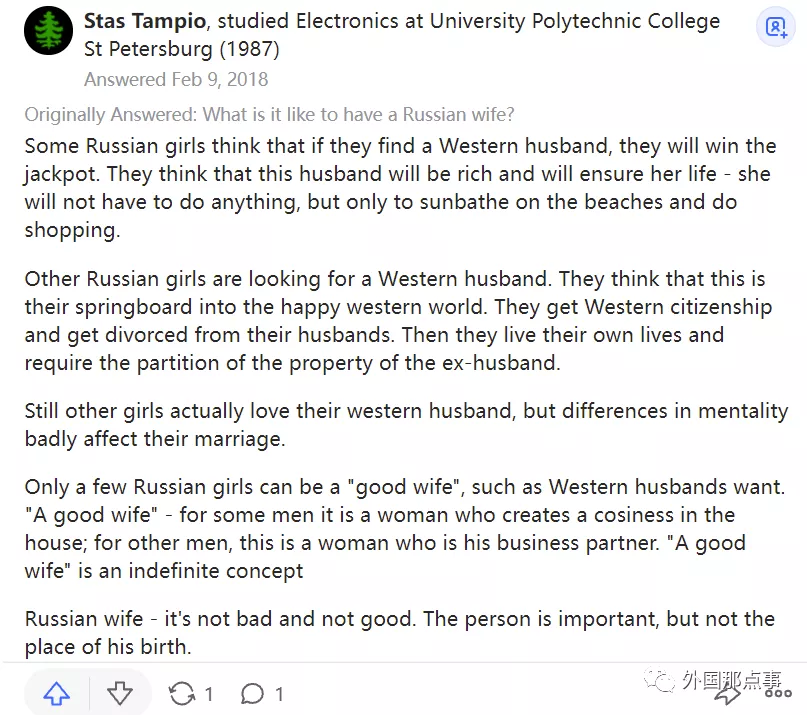
Task: Open the 'Originally Answered' question text
Action: coord(269,115)
